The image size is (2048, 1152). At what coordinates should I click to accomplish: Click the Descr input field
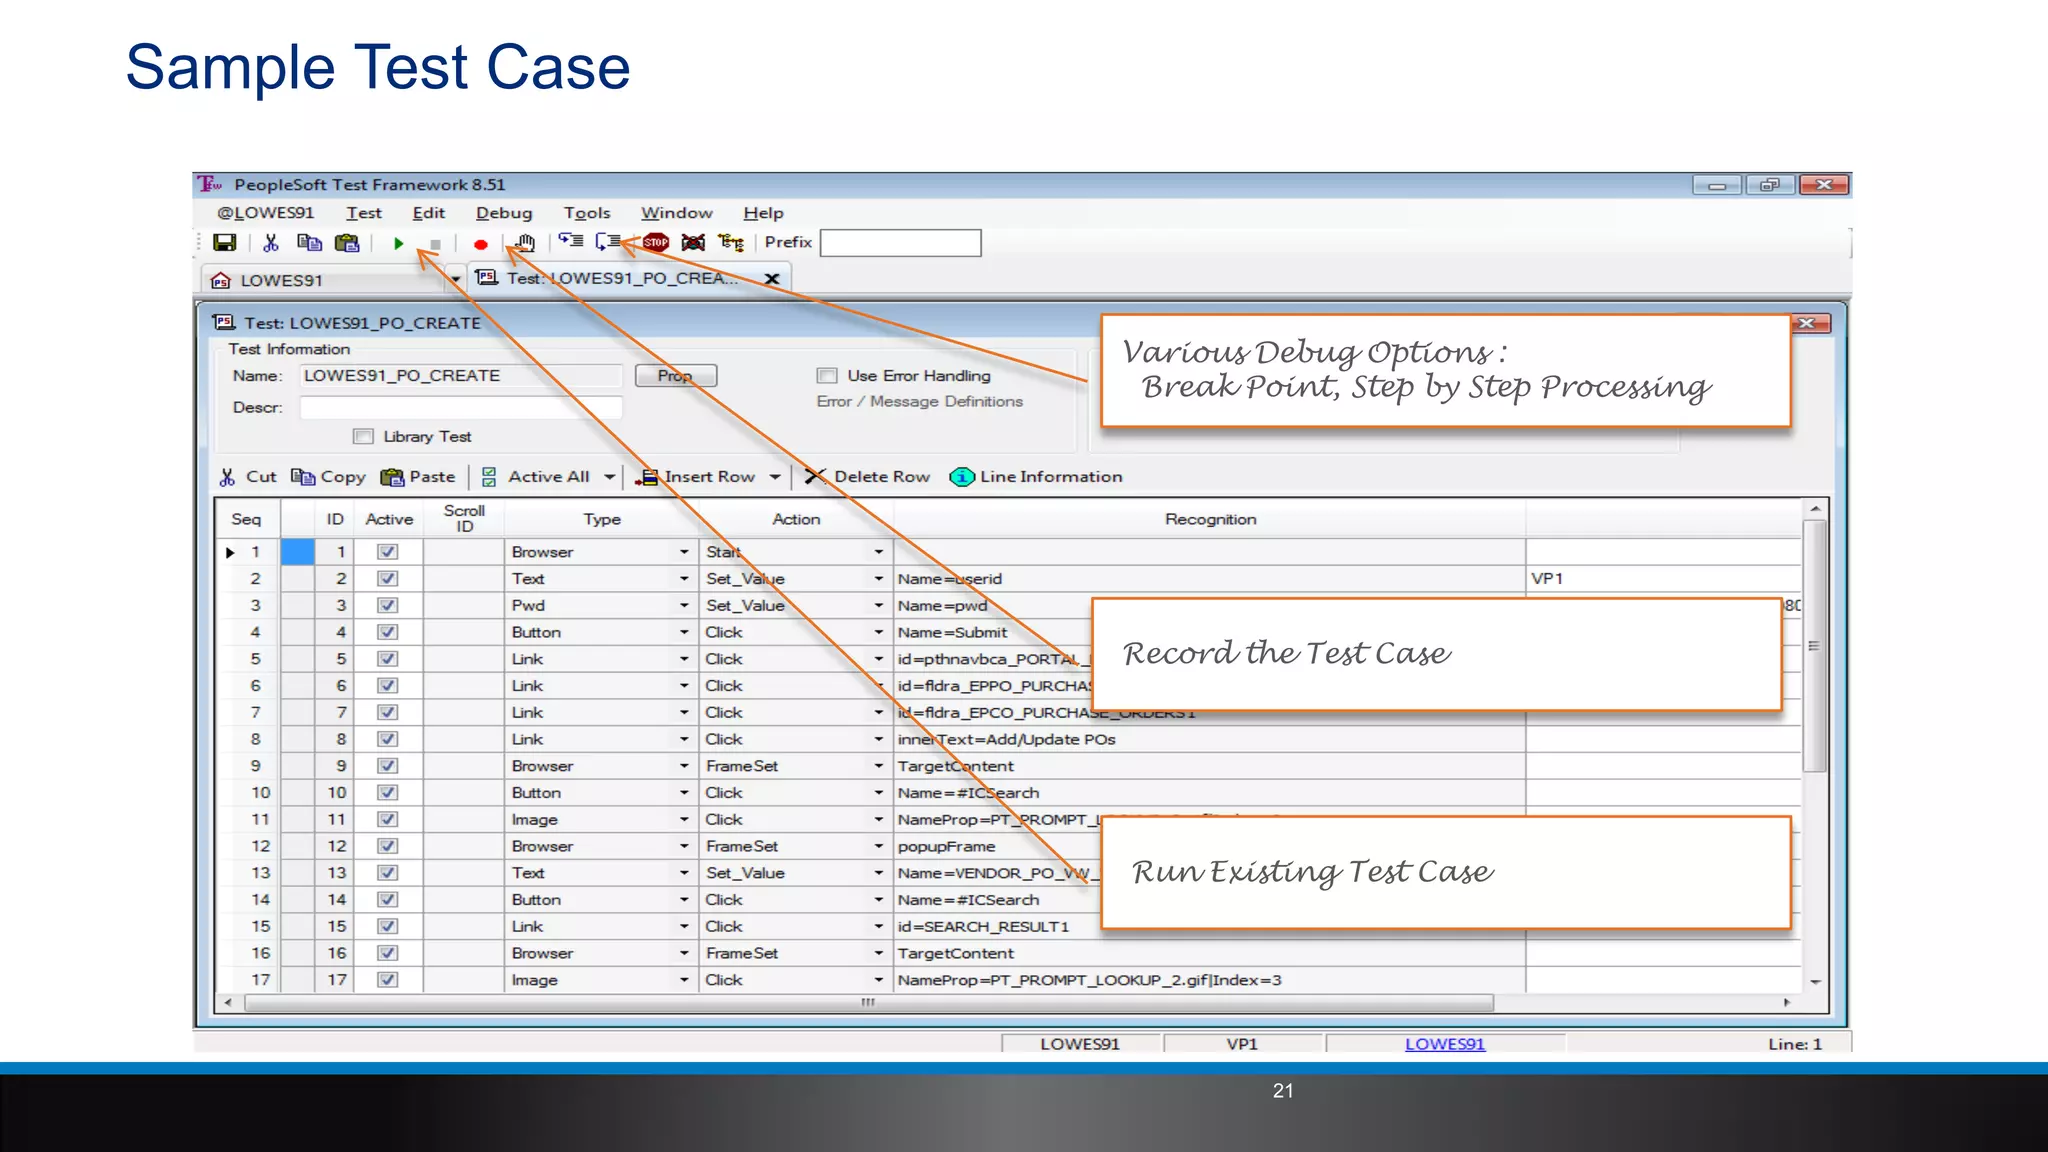tap(461, 408)
